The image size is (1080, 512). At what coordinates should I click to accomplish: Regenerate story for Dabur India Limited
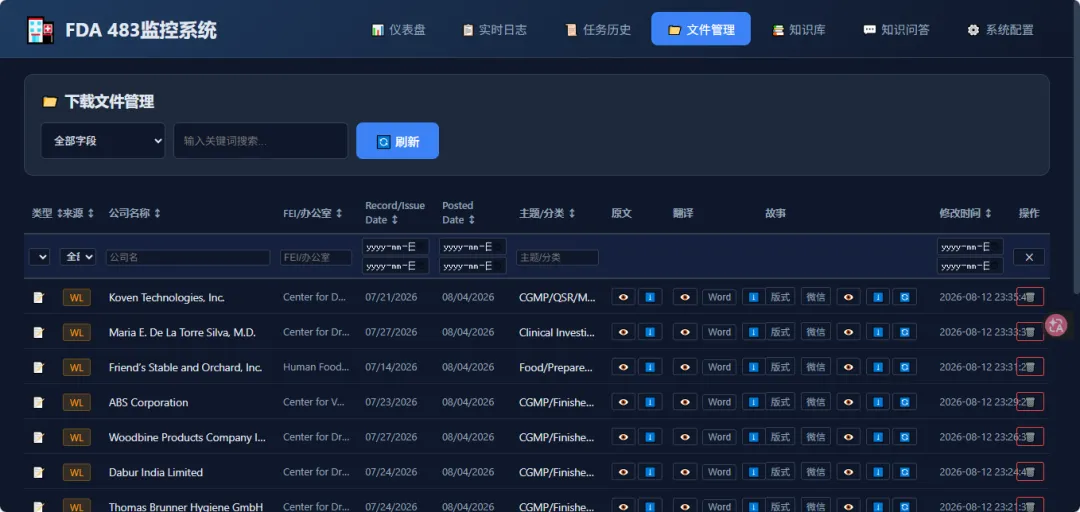(x=904, y=472)
